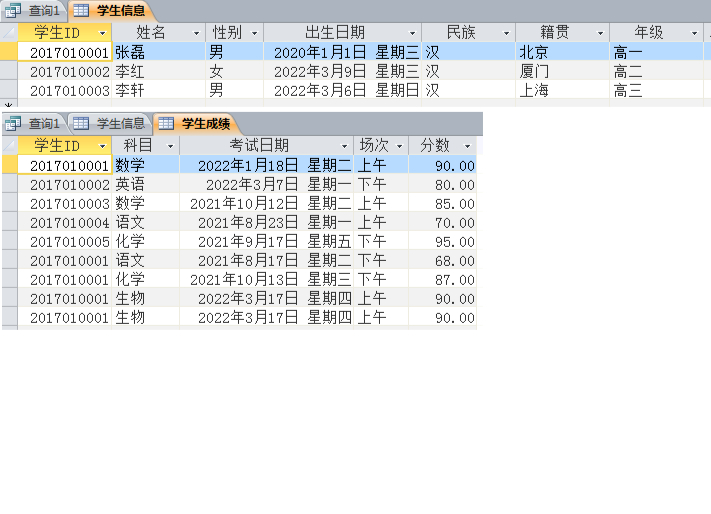711x514 pixels.
Task: Select 学生成绩 tab
Action: (x=196, y=123)
